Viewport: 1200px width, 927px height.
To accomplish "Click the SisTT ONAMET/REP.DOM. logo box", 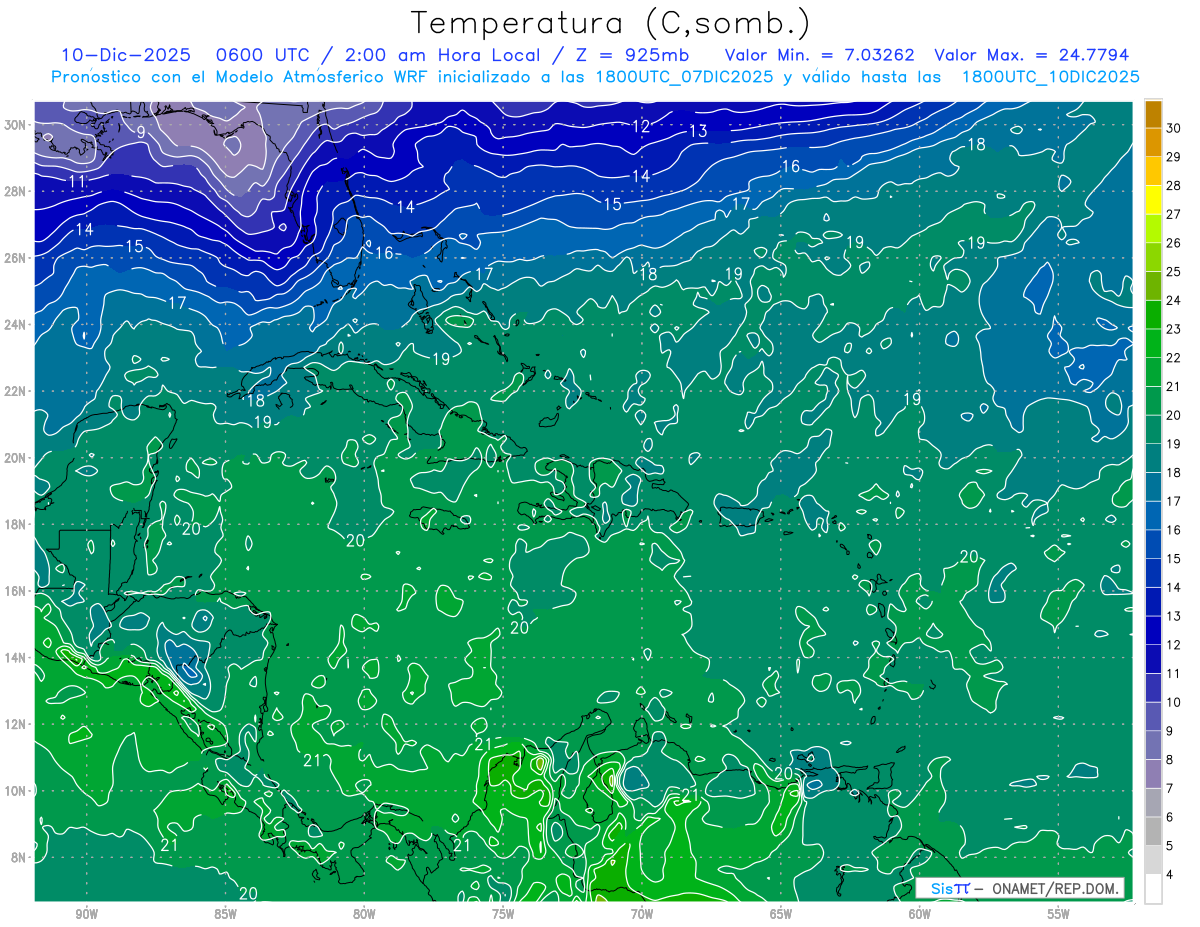I will pyautogui.click(x=1019, y=888).
